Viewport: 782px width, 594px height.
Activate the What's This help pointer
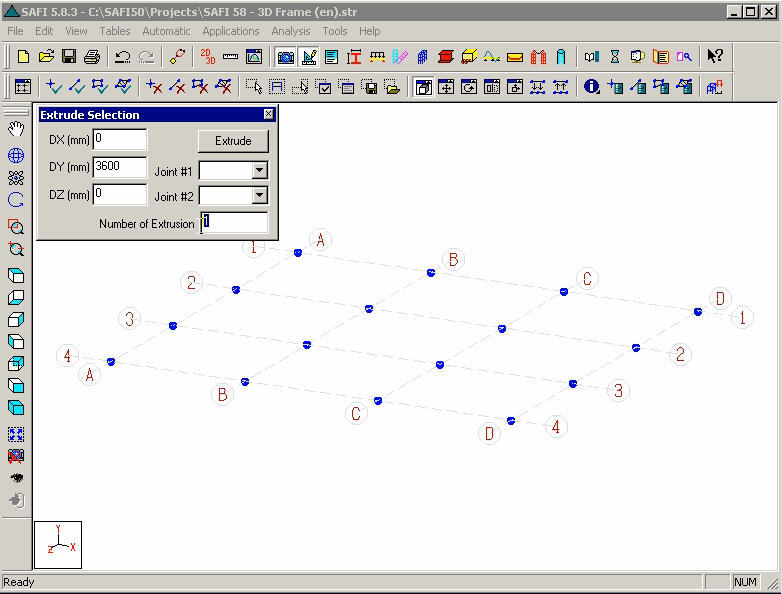point(715,56)
